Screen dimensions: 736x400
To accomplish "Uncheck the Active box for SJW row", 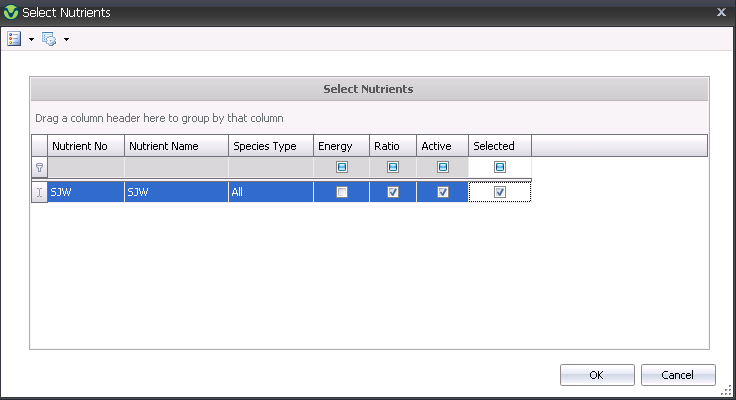I will tap(443, 192).
